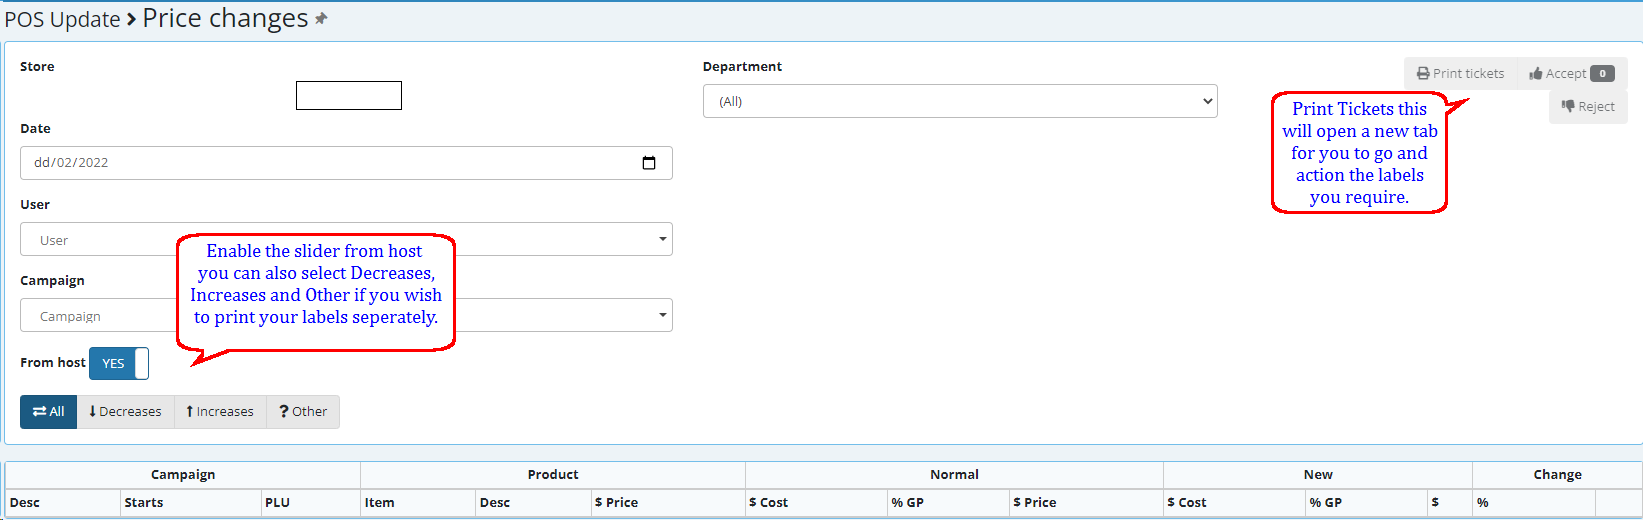Click the accepted count badge

(1602, 73)
